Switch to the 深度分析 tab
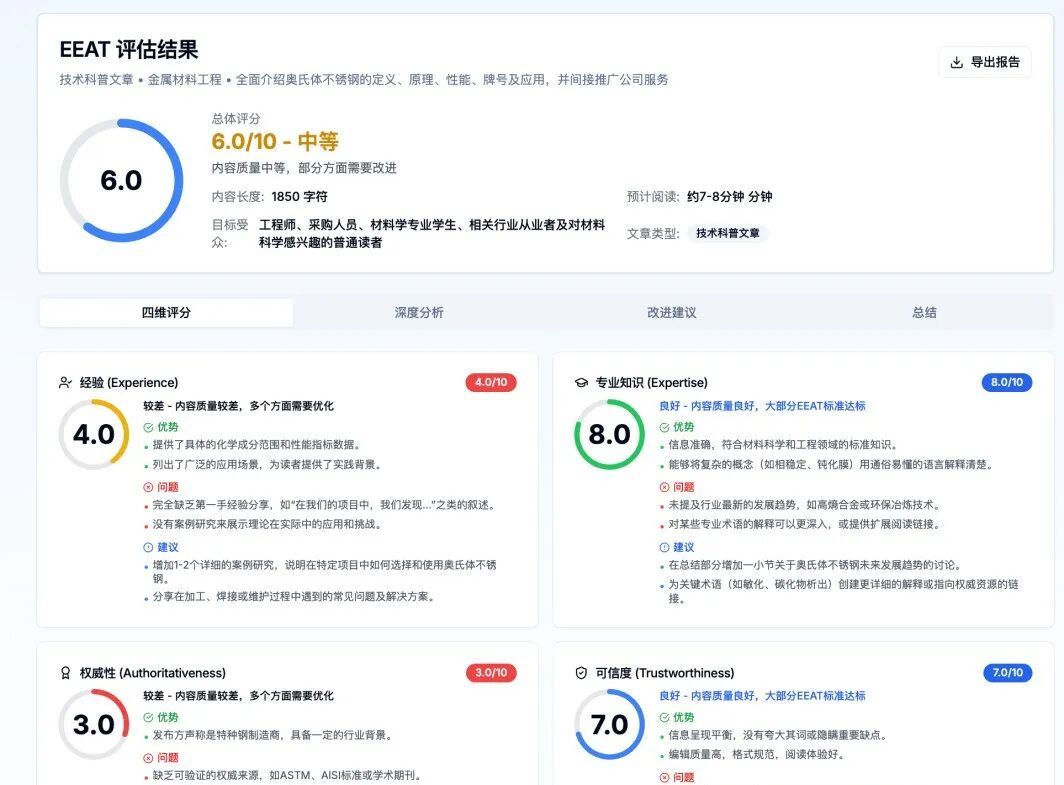The image size is (1064, 785). (419, 312)
